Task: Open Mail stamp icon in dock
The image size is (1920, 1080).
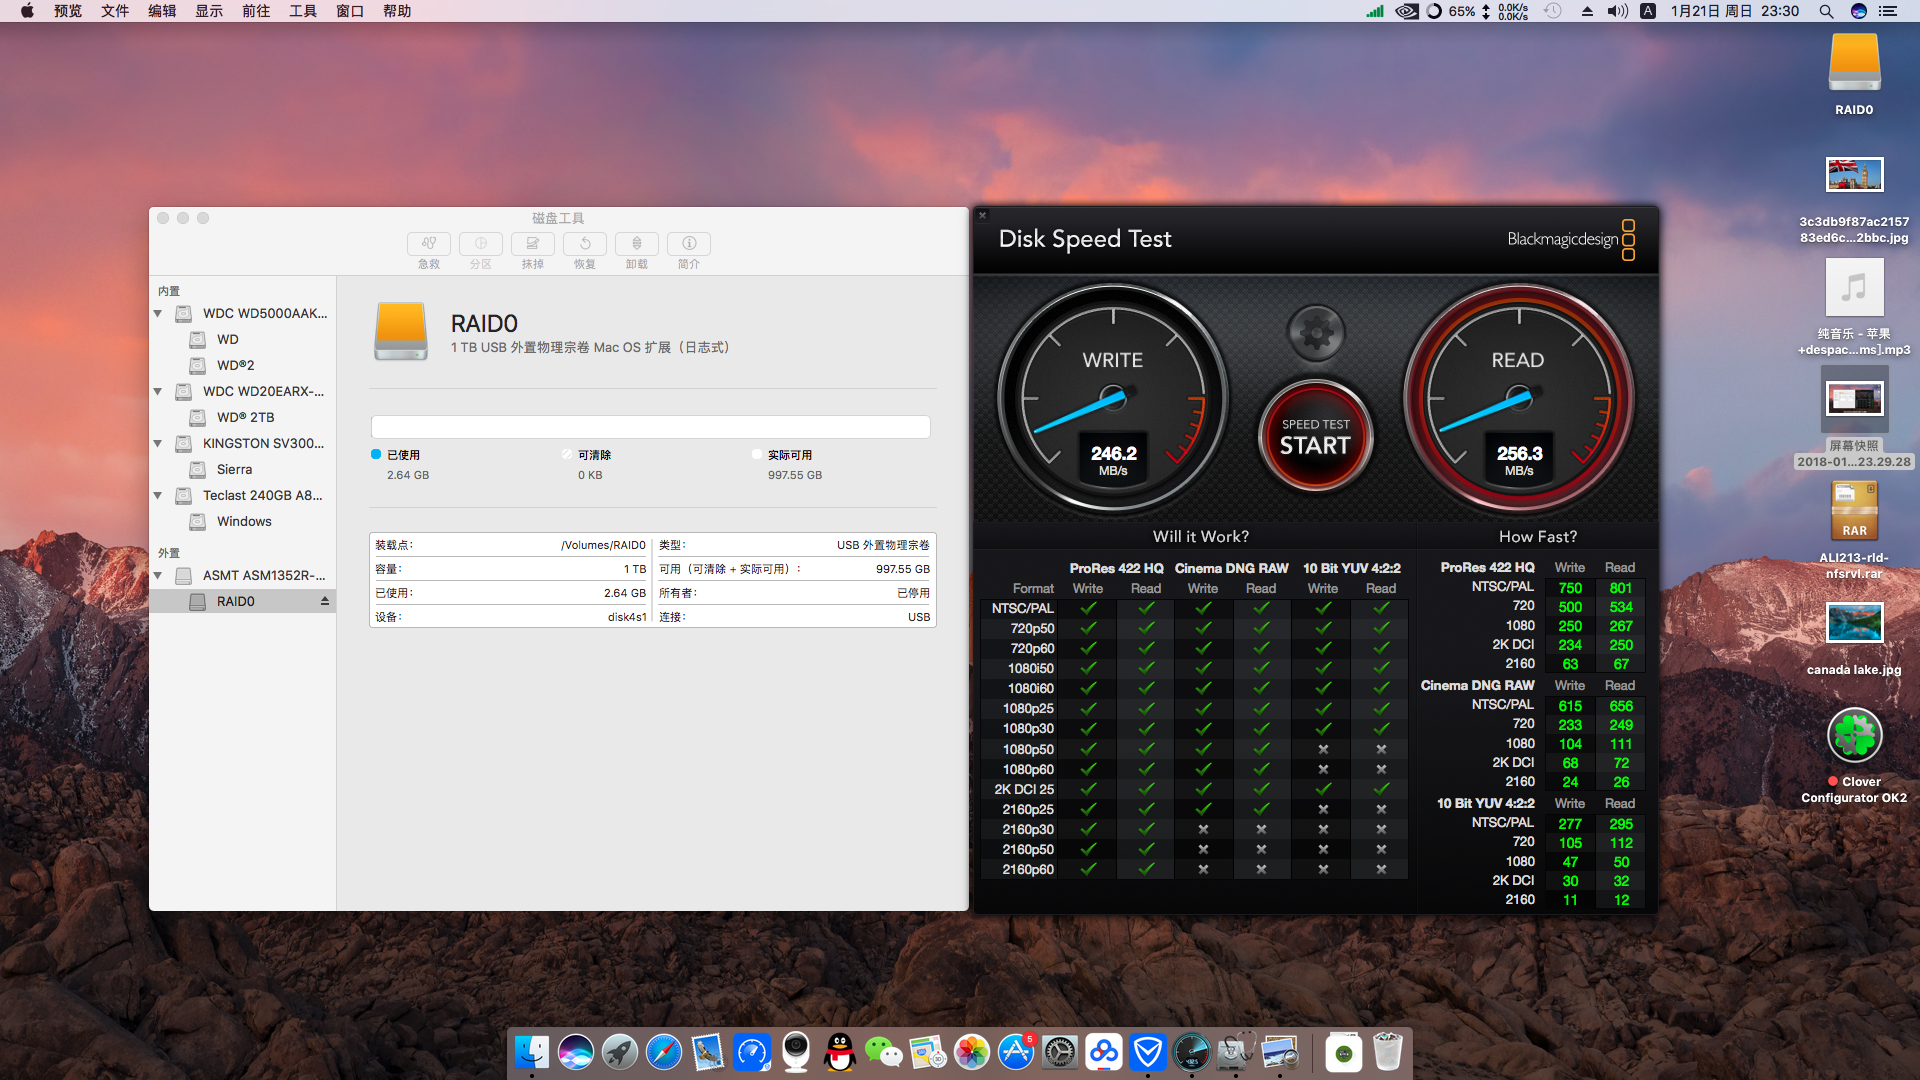Action: [708, 1052]
